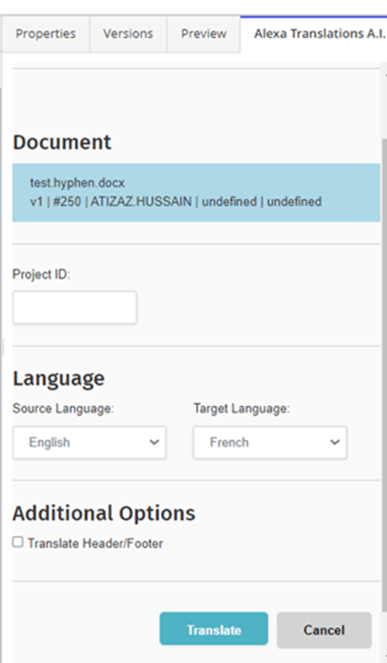Click the Project ID label
Image resolution: width=387 pixels, height=663 pixels.
41,274
